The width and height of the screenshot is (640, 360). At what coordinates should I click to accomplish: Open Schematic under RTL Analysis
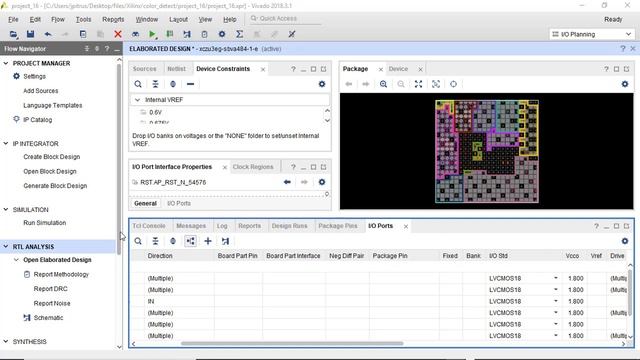[x=48, y=318]
